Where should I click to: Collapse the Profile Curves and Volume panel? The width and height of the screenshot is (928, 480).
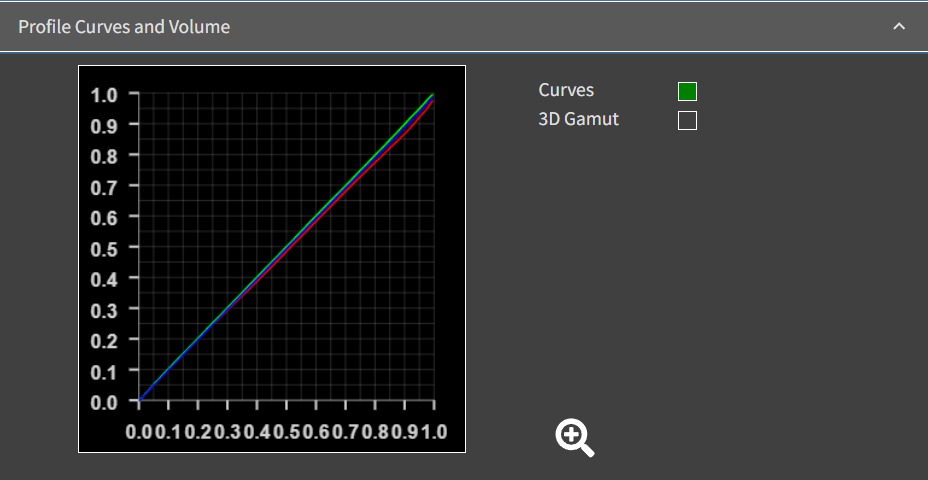click(899, 27)
